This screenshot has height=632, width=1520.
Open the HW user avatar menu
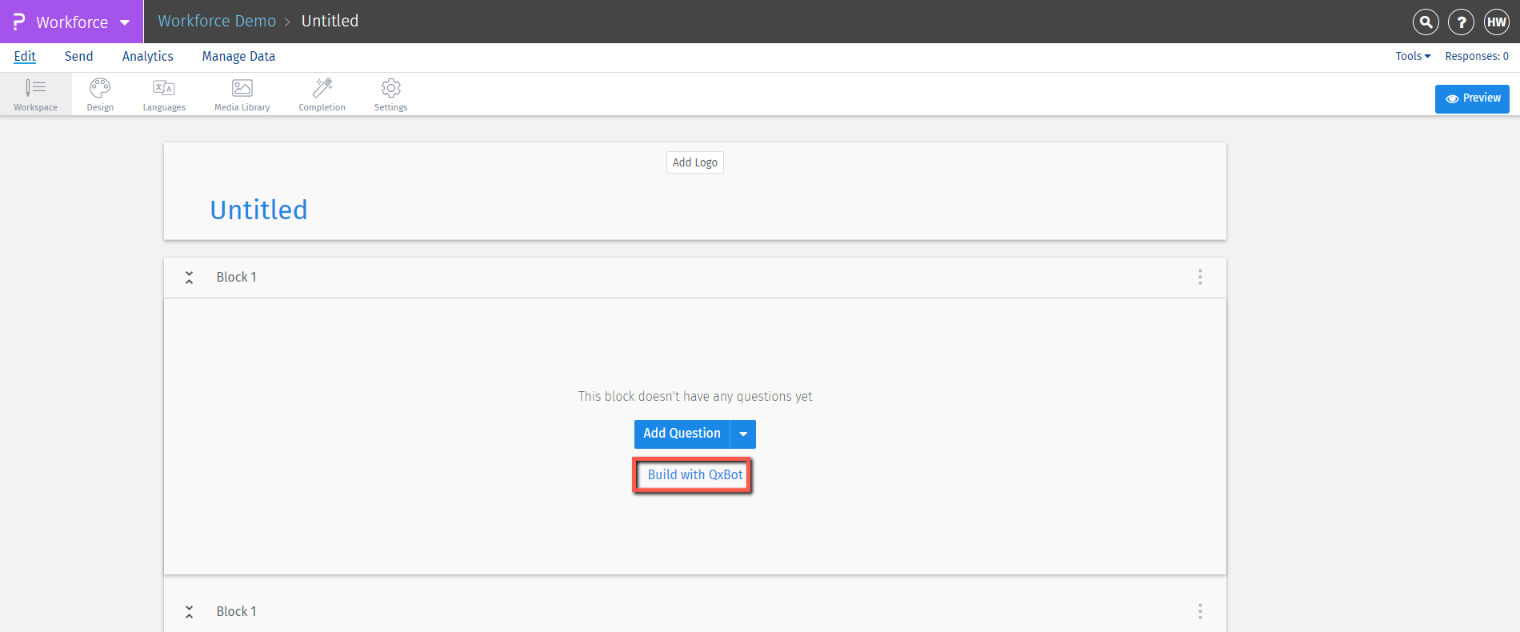coord(1497,22)
